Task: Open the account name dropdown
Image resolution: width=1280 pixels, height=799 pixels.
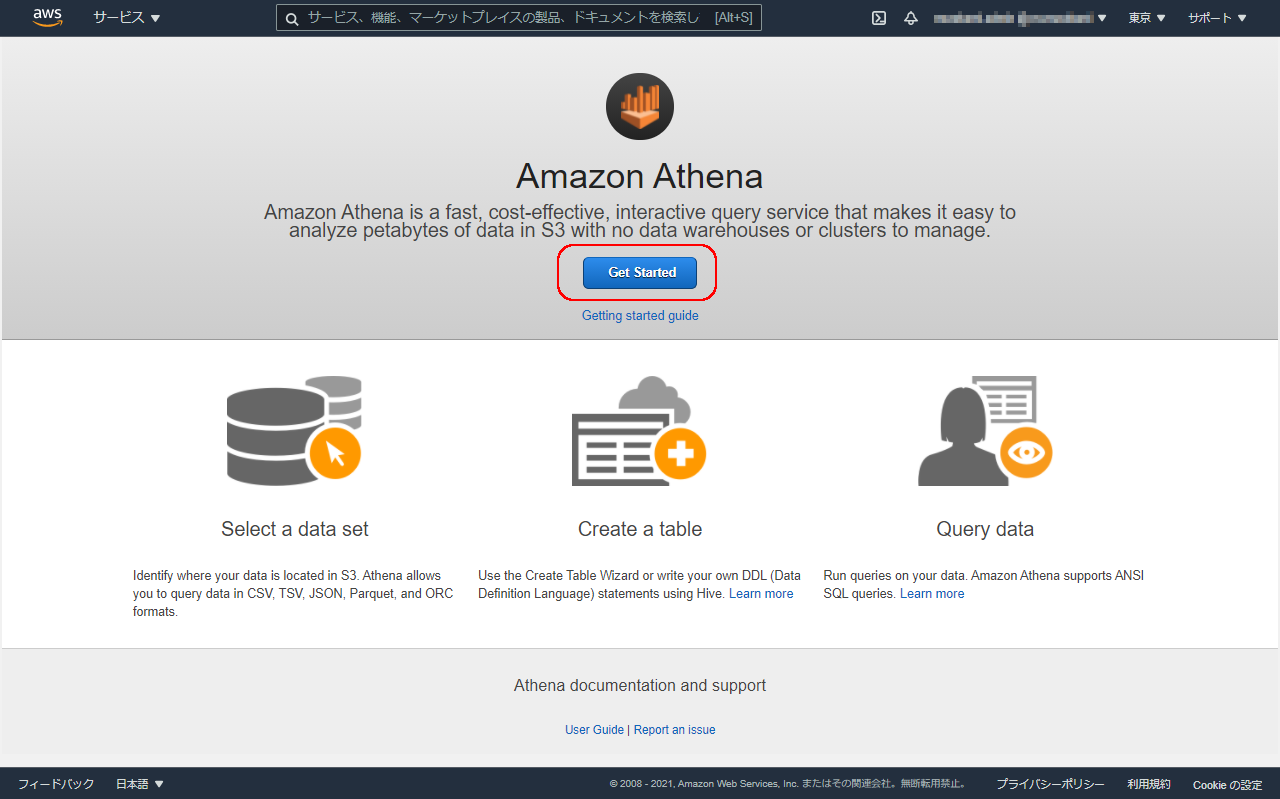Action: [1020, 18]
